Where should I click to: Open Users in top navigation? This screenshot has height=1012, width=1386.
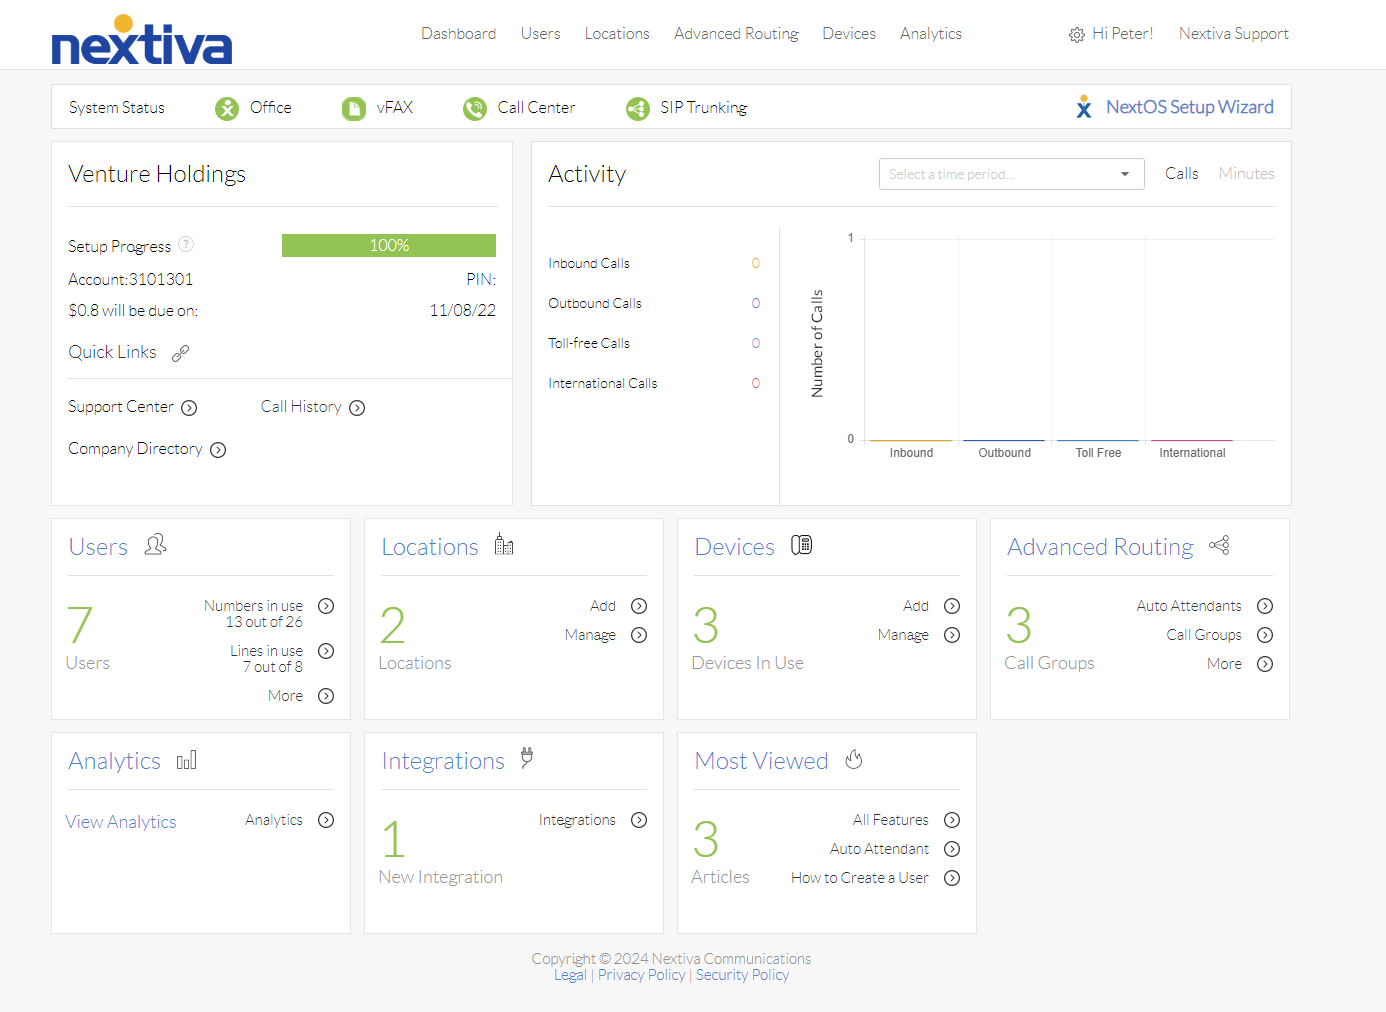click(540, 34)
